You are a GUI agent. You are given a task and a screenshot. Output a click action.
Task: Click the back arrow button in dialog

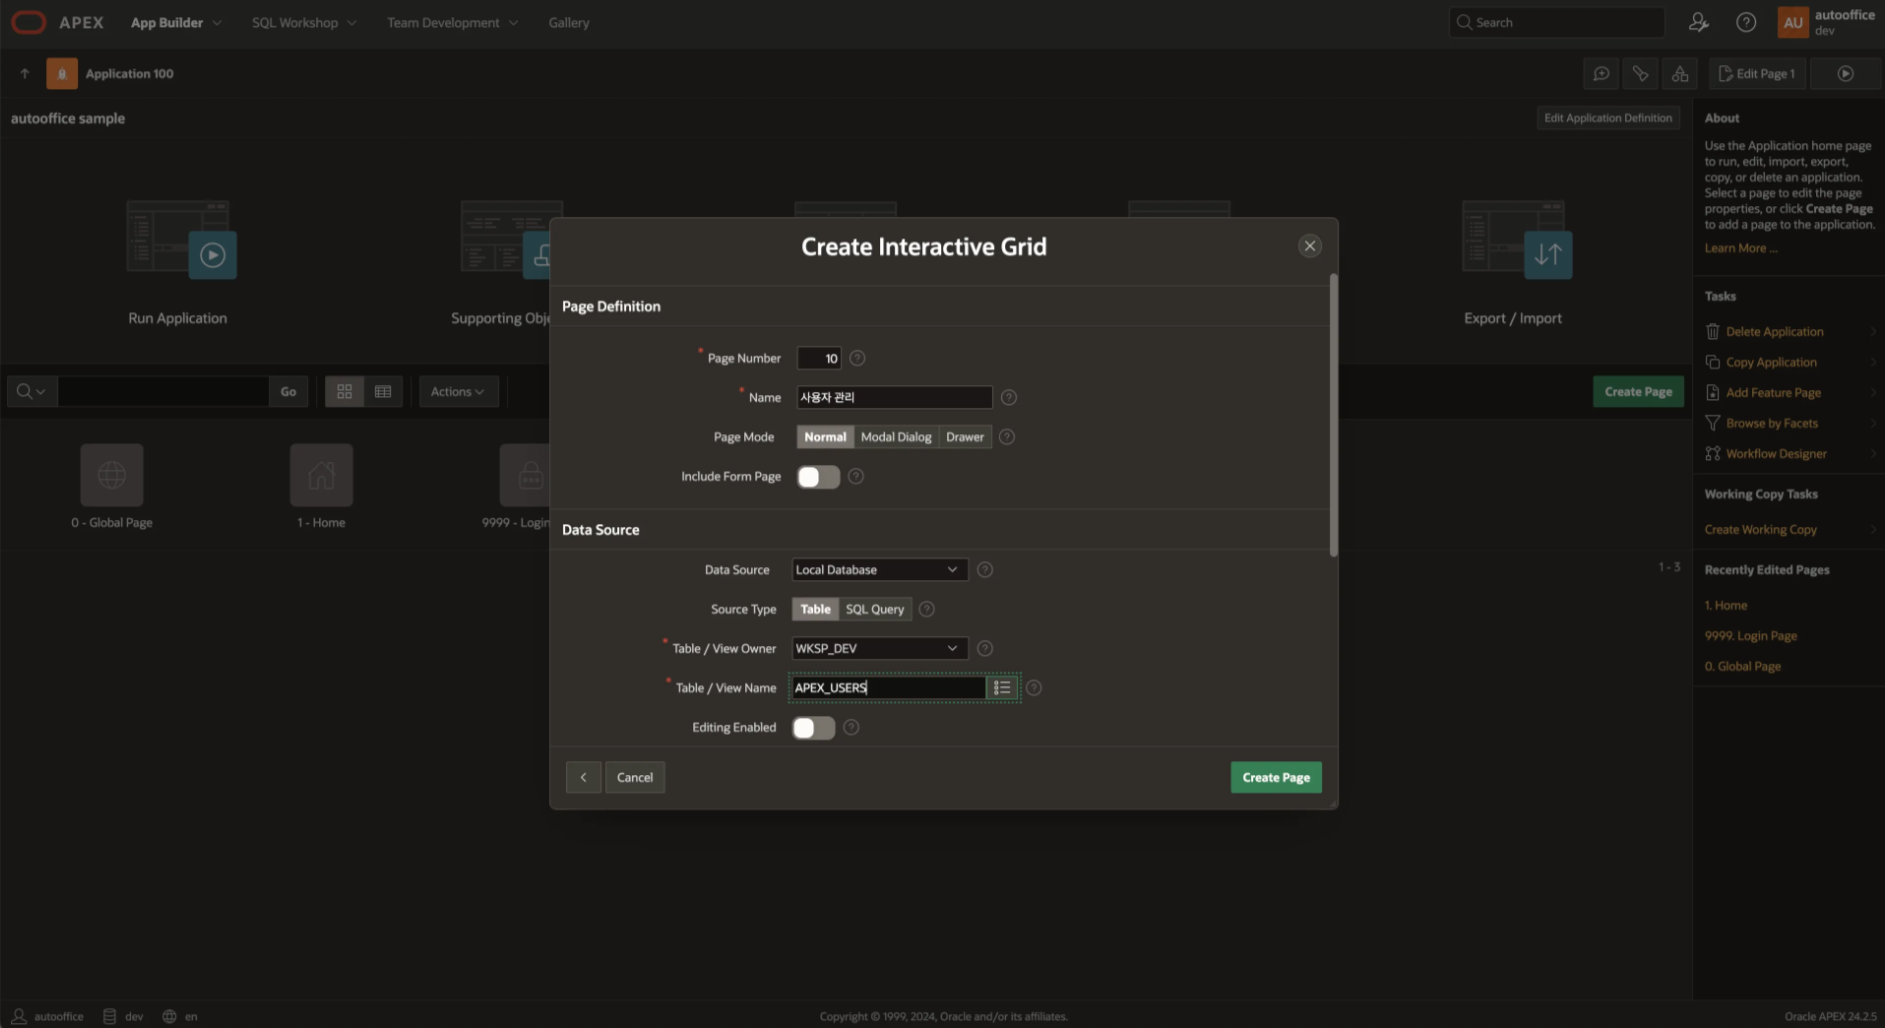pos(584,778)
